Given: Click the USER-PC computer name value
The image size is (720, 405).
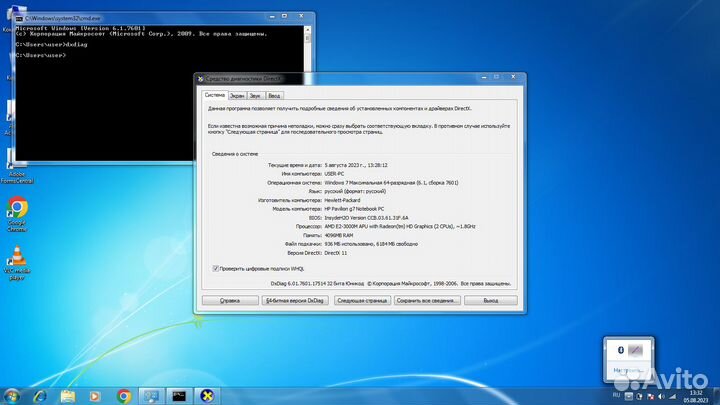Looking at the screenshot, I should coord(334,174).
